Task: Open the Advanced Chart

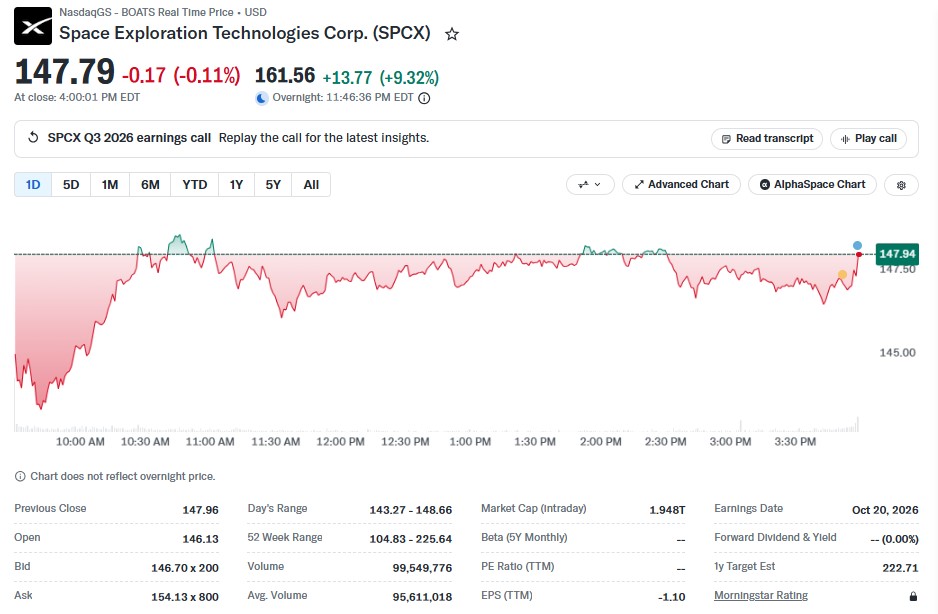Action: 681,185
